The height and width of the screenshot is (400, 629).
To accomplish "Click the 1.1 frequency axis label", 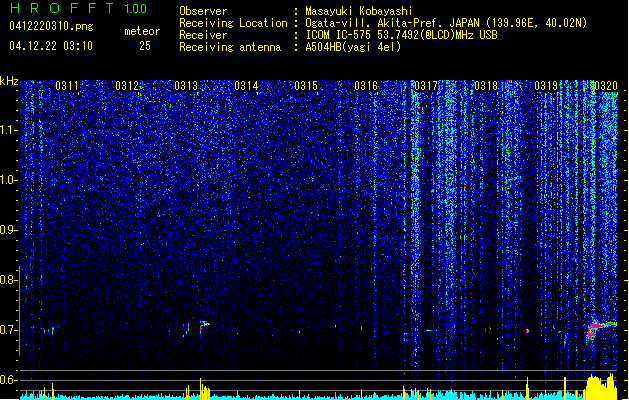I will point(8,130).
